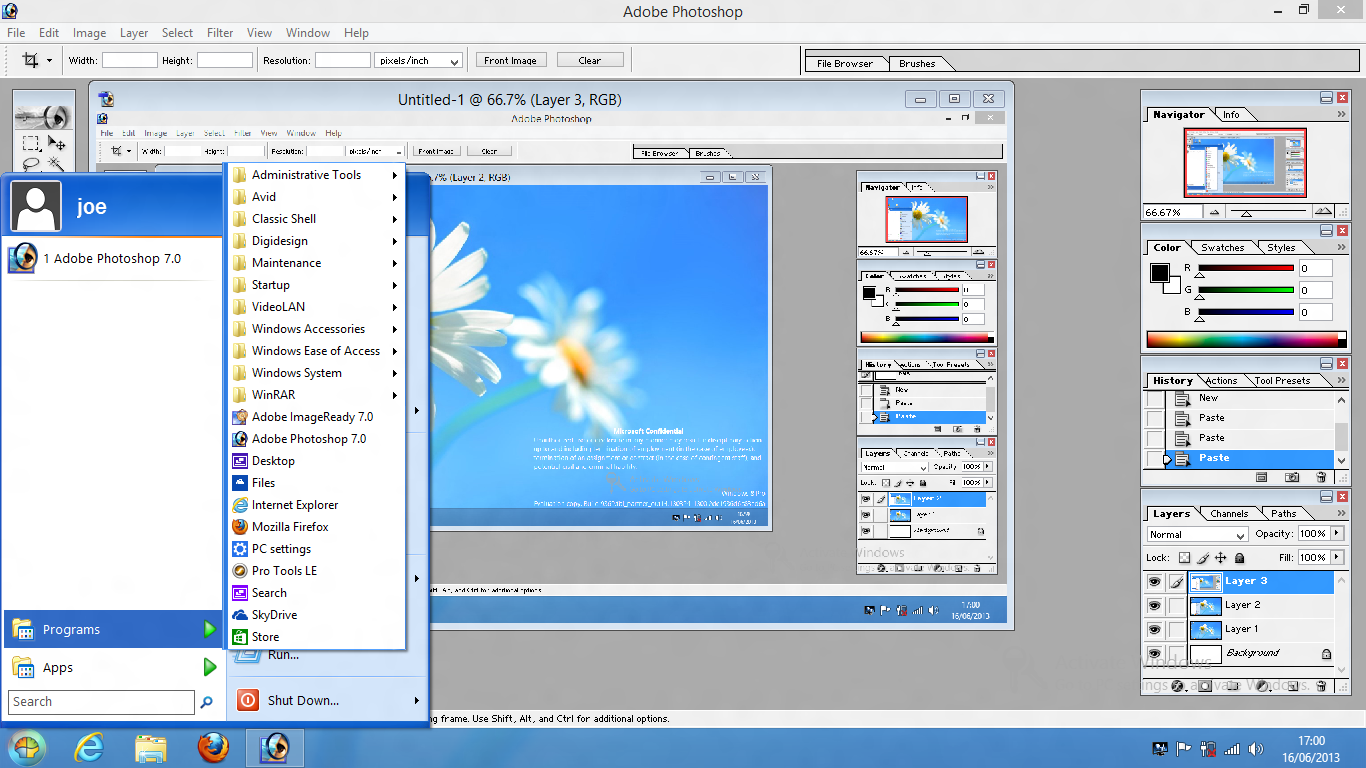Open the Image menu
Screen dimensions: 1366x768
[89, 33]
